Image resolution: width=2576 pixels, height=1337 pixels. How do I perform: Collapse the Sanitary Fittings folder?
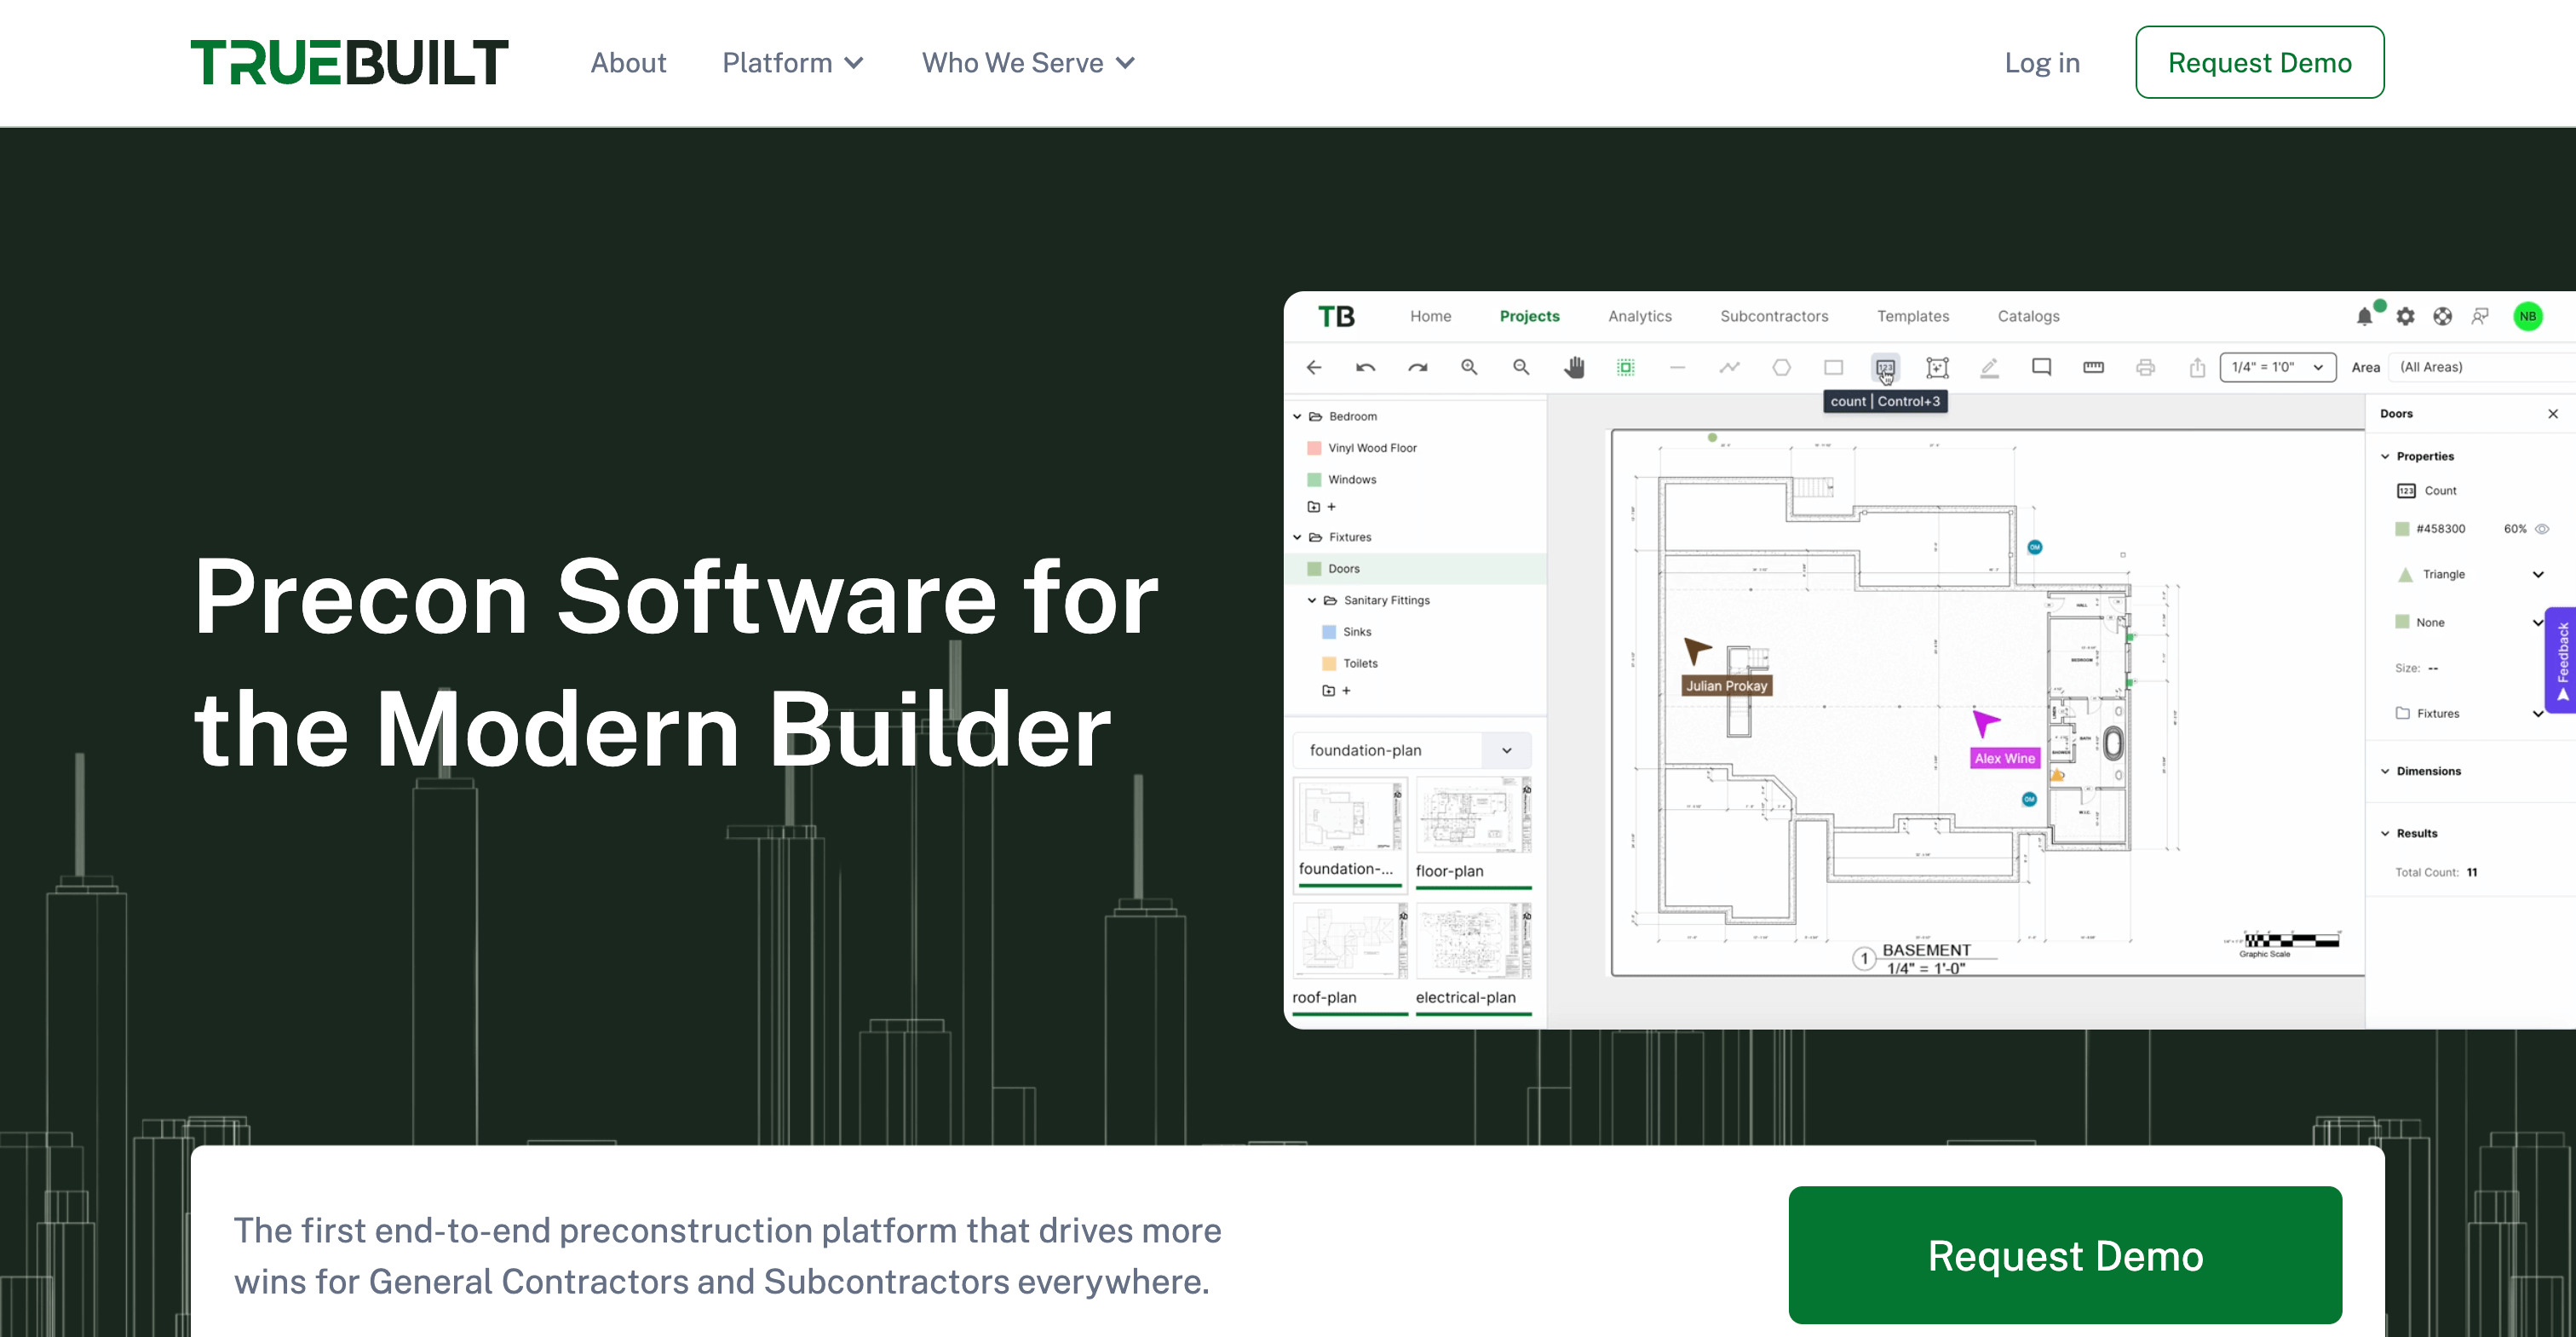[x=1312, y=600]
